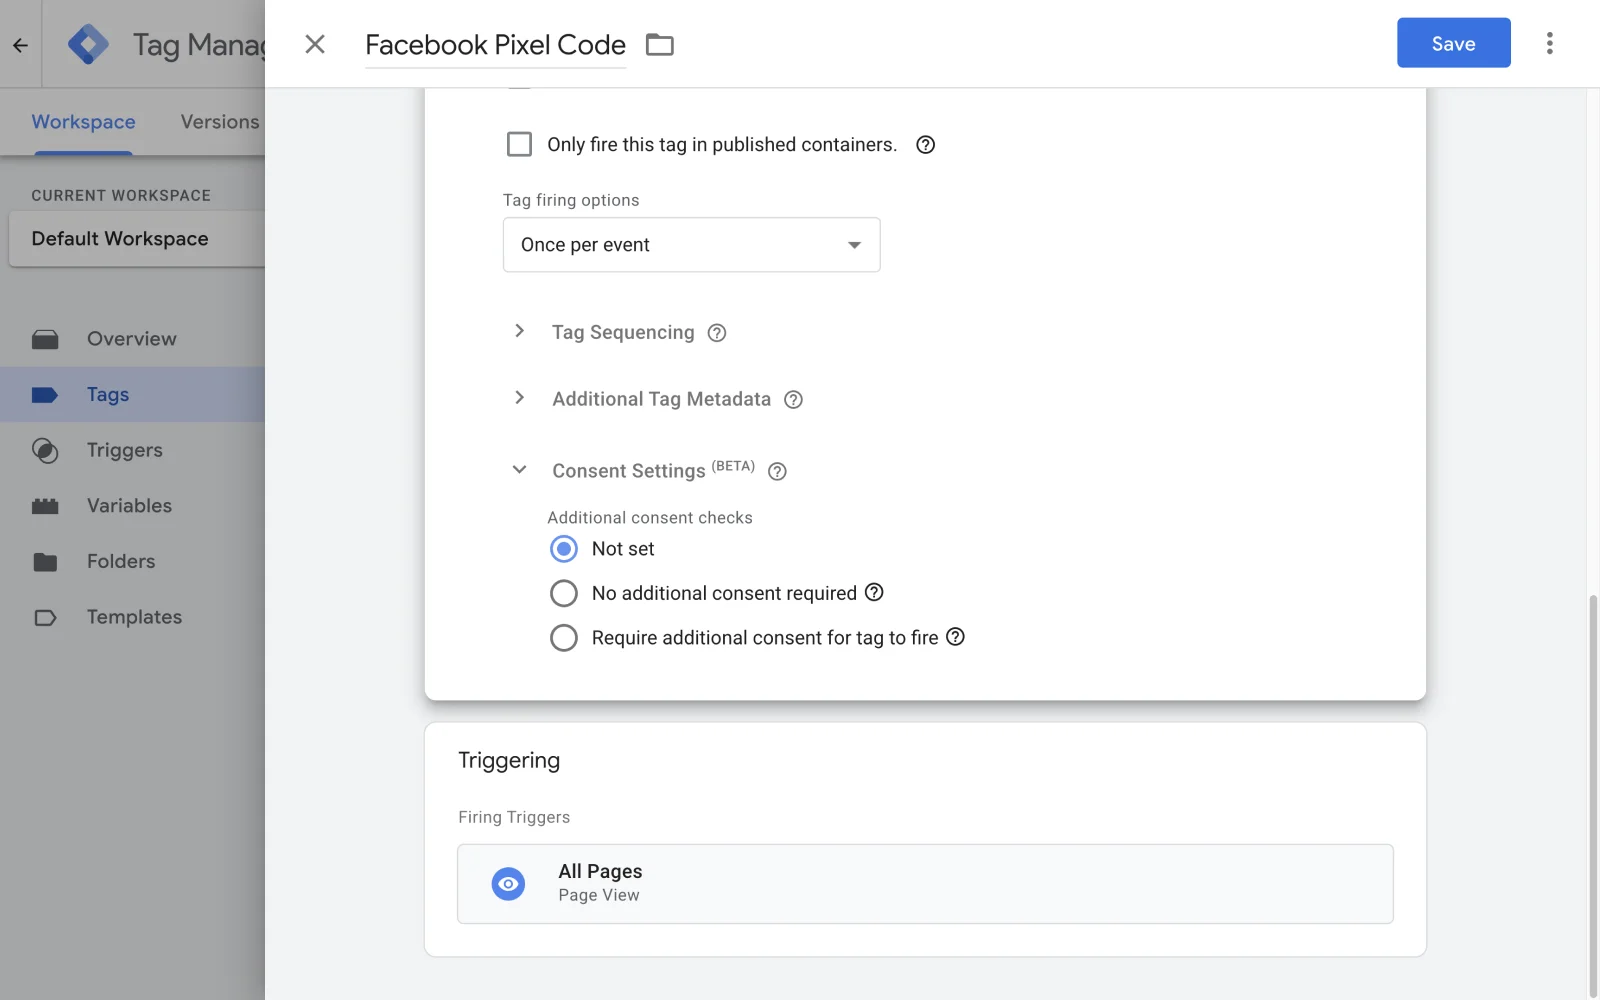Click the folder icon beside tag name

[659, 45]
